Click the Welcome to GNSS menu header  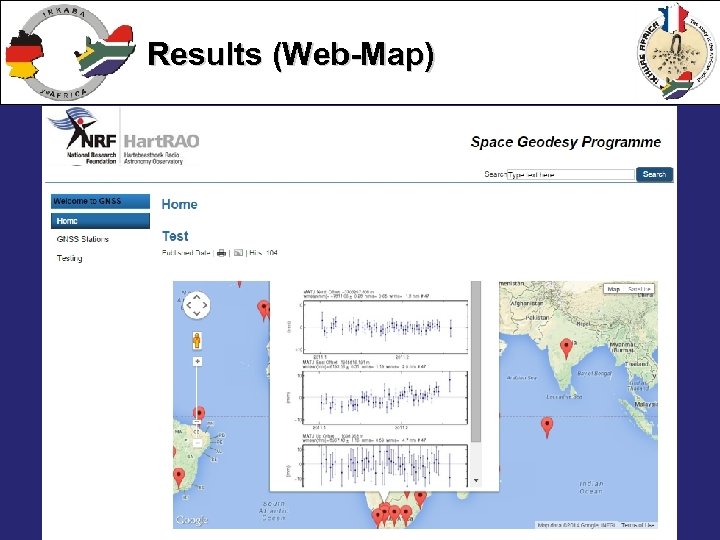click(100, 201)
